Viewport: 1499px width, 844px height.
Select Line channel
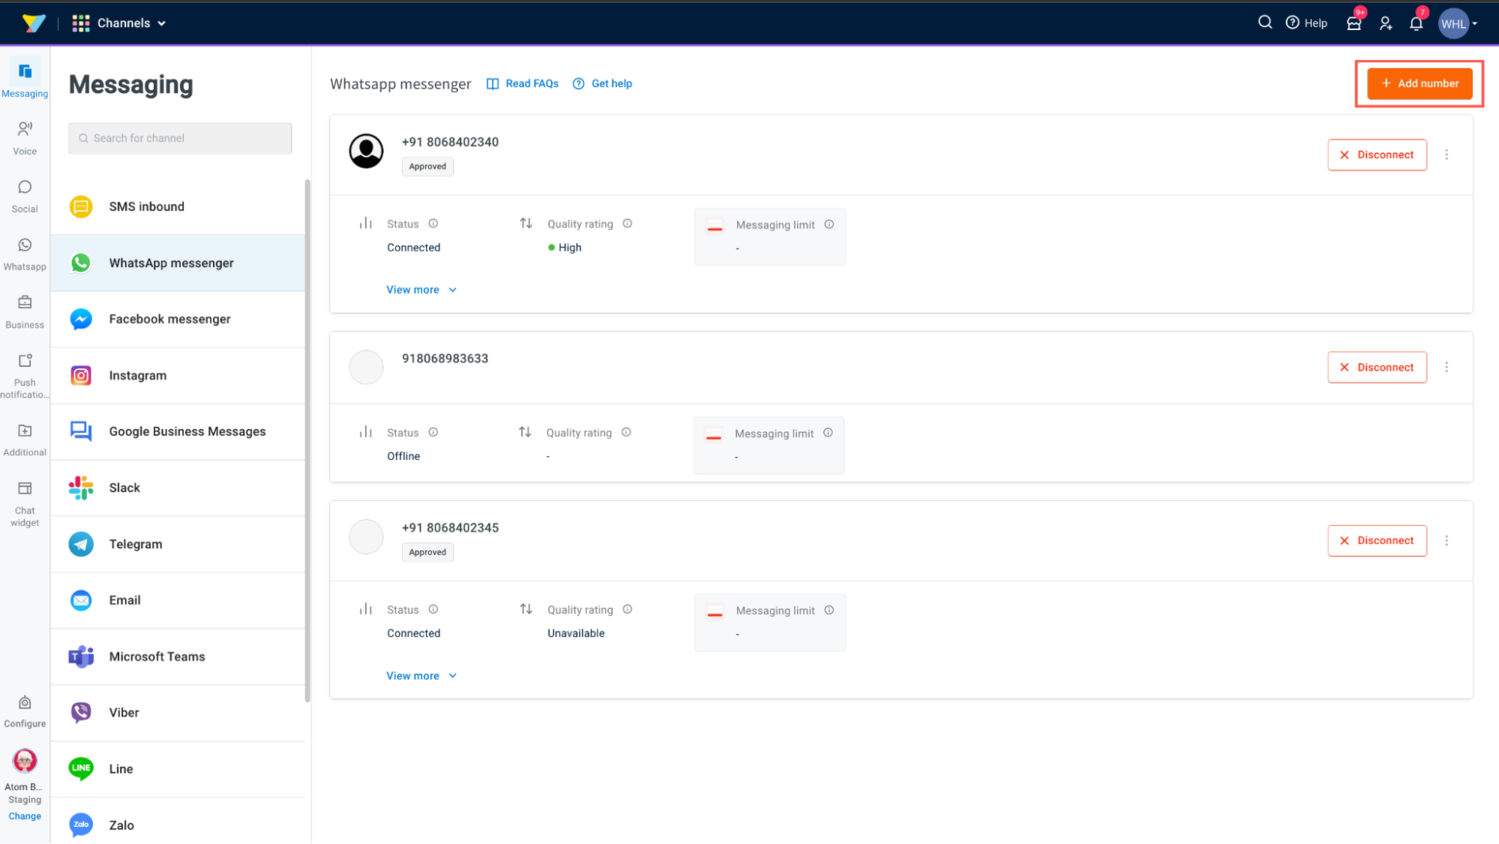pyautogui.click(x=178, y=769)
